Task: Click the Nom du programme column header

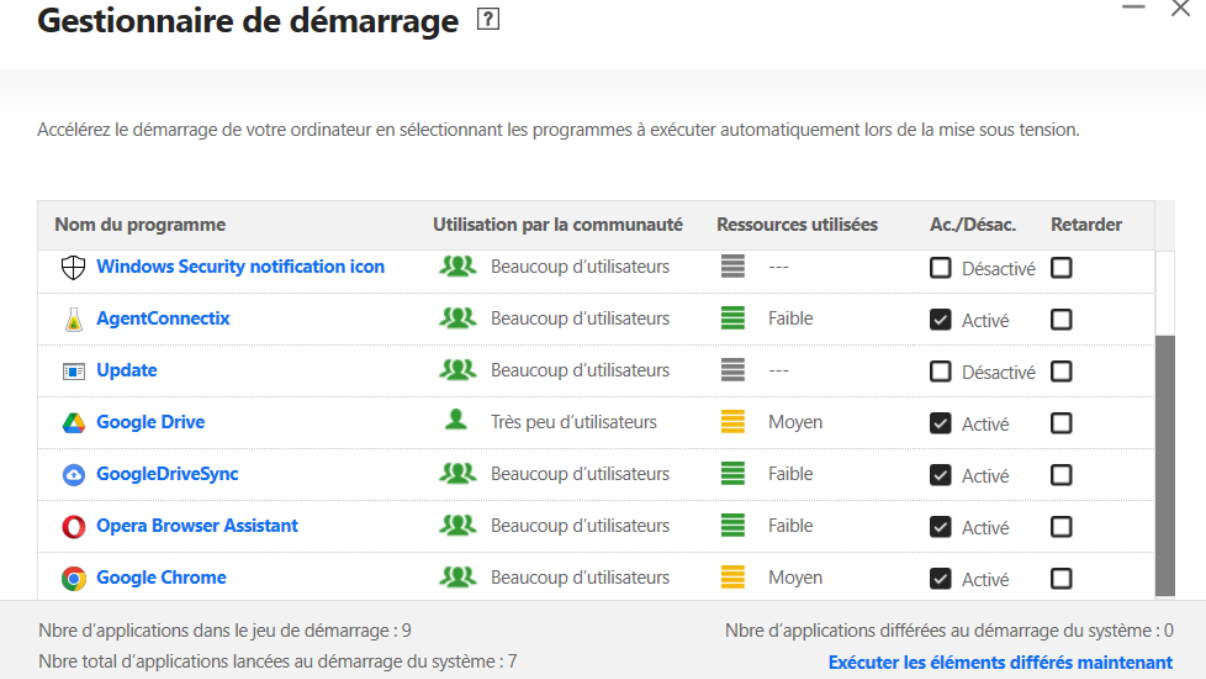Action: pos(139,224)
